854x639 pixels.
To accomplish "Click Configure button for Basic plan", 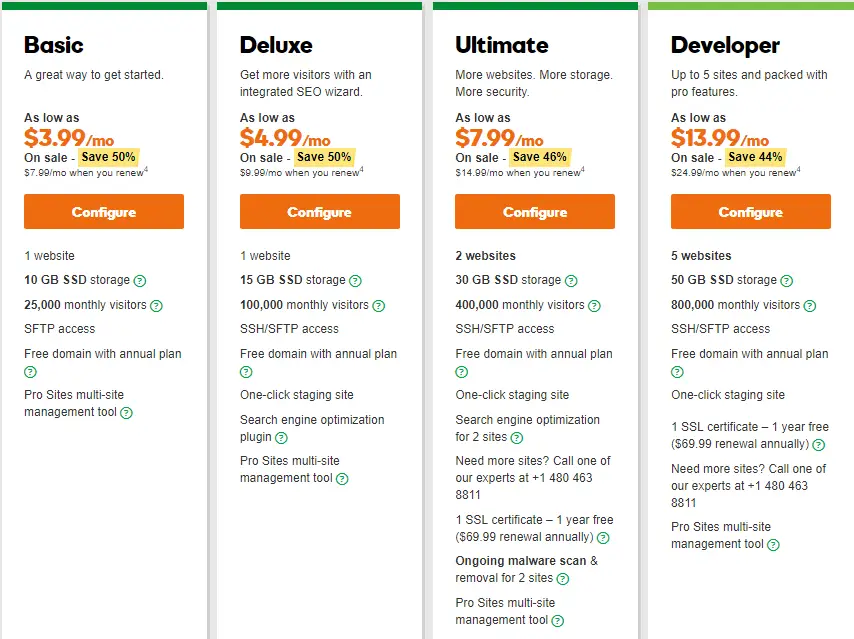I will tap(103, 211).
